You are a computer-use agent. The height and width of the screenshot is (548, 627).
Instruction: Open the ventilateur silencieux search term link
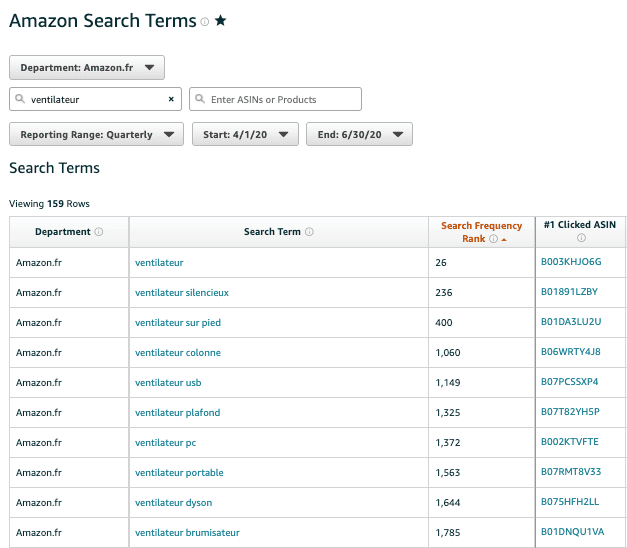click(x=182, y=293)
